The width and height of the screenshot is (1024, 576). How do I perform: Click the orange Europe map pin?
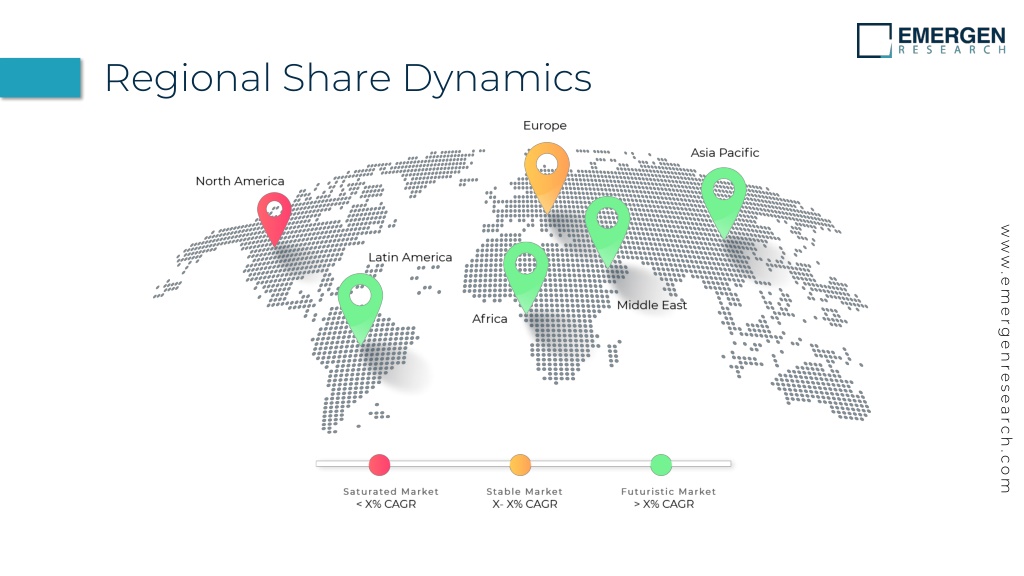tap(547, 176)
